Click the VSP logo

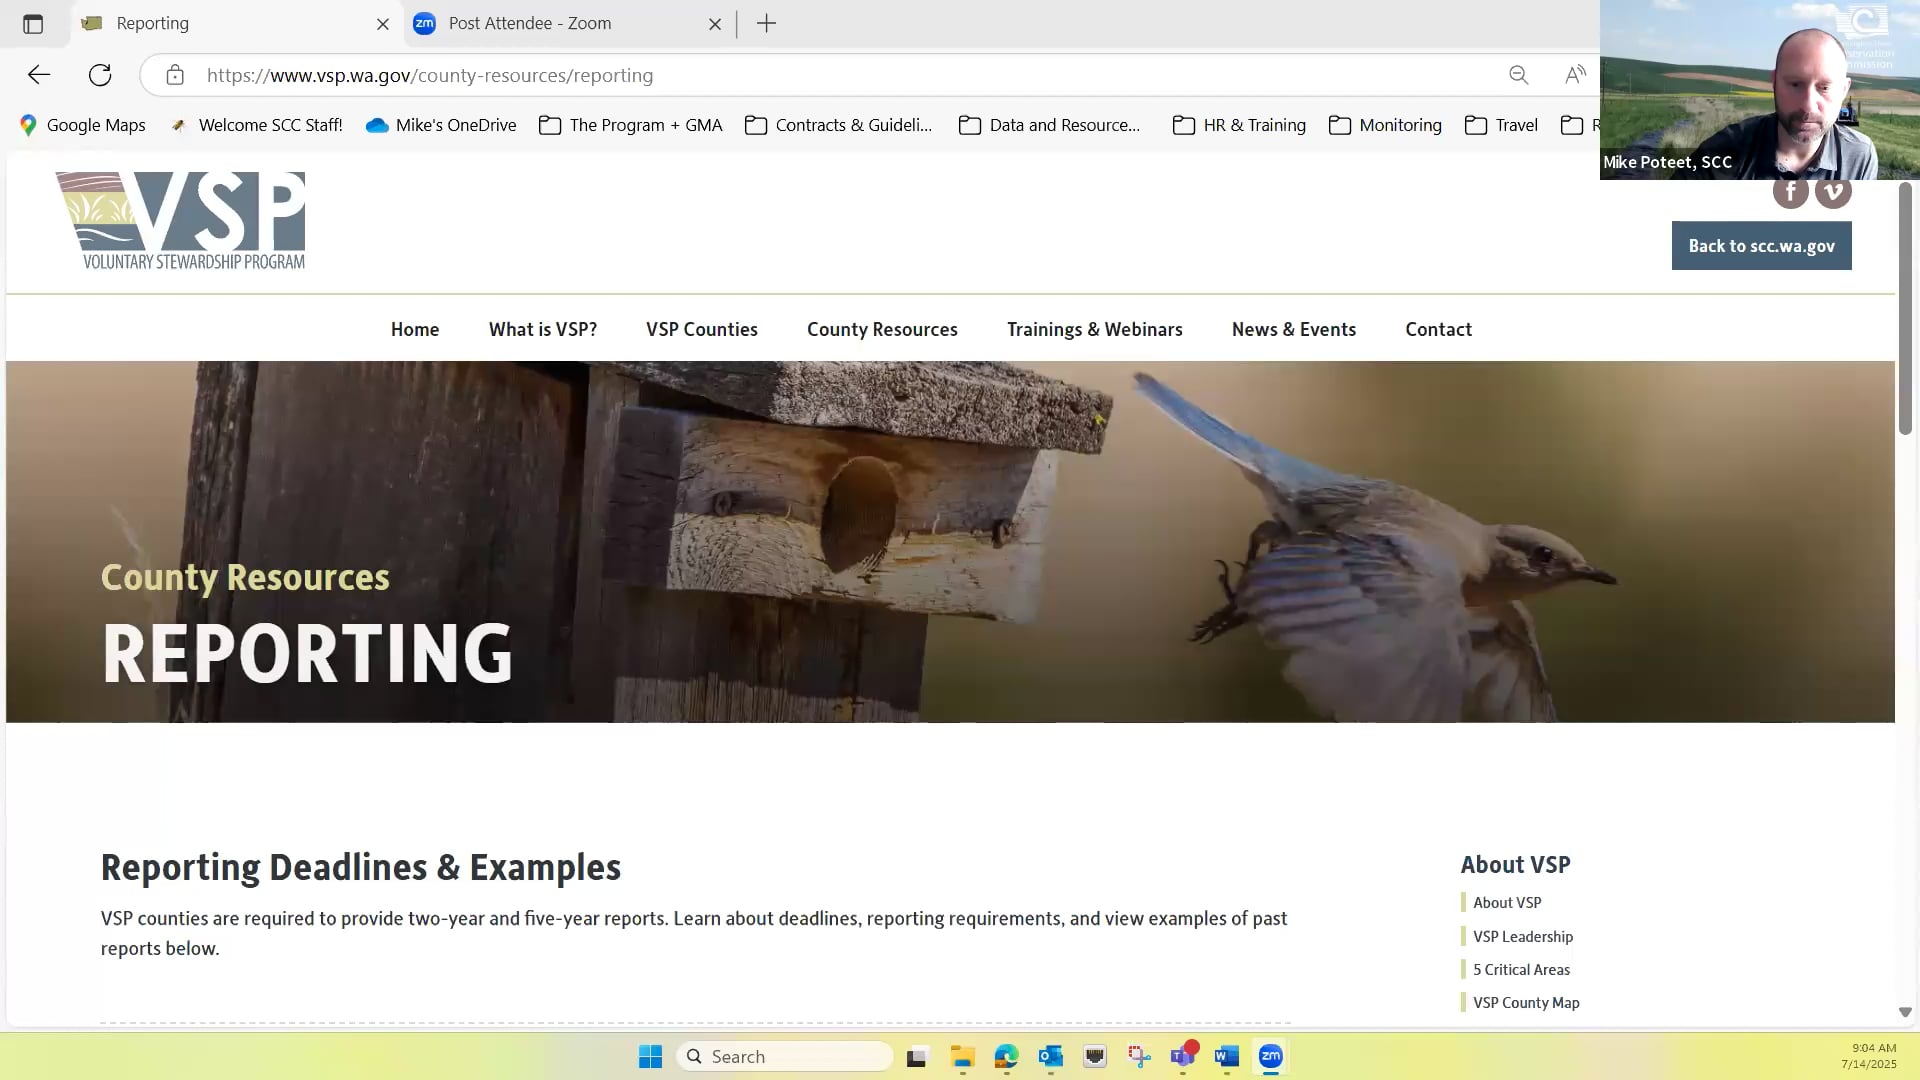[182, 220]
